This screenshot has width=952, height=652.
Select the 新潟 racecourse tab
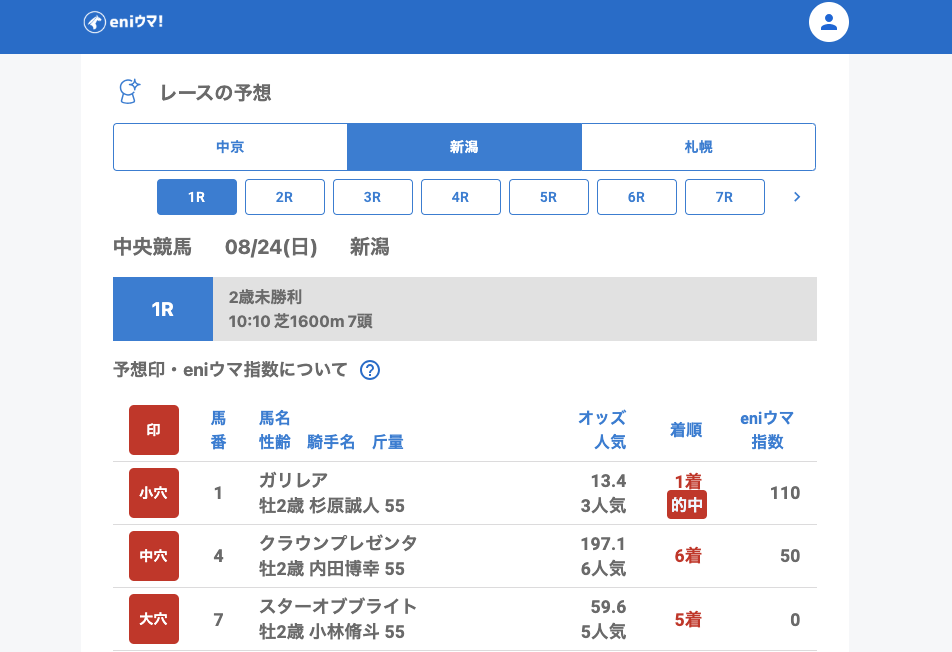coord(464,147)
